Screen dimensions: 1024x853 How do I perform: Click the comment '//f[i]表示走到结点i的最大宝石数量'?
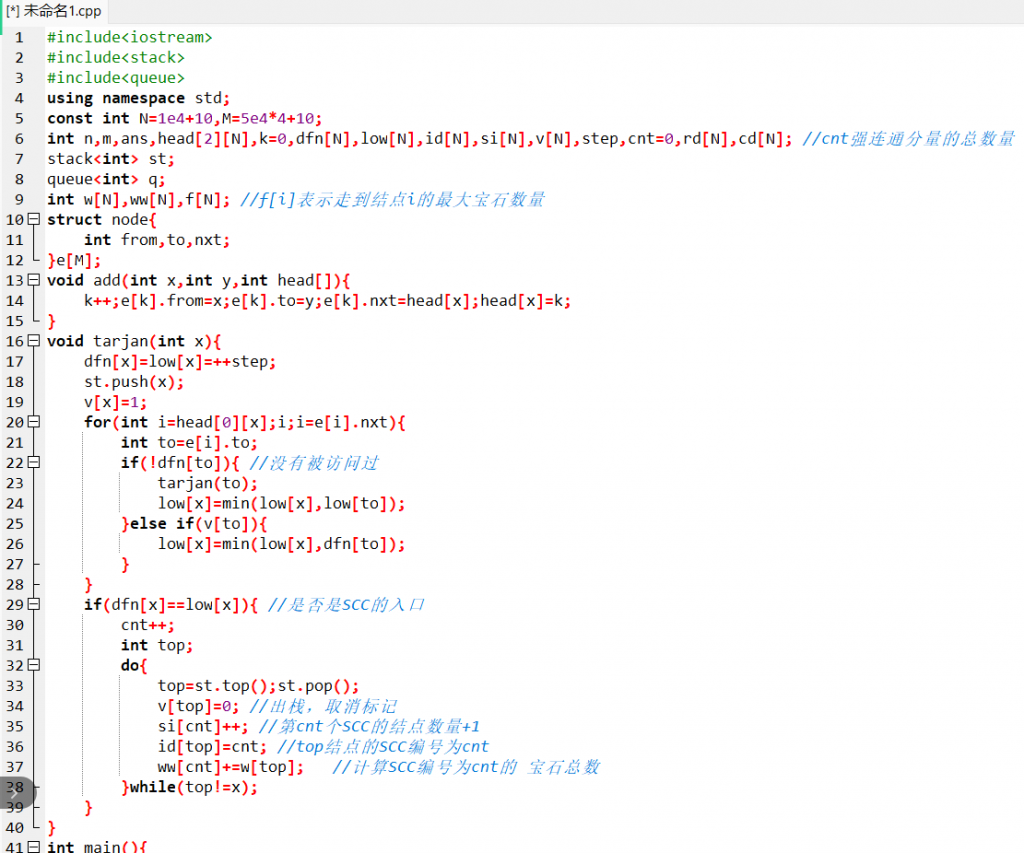click(392, 199)
